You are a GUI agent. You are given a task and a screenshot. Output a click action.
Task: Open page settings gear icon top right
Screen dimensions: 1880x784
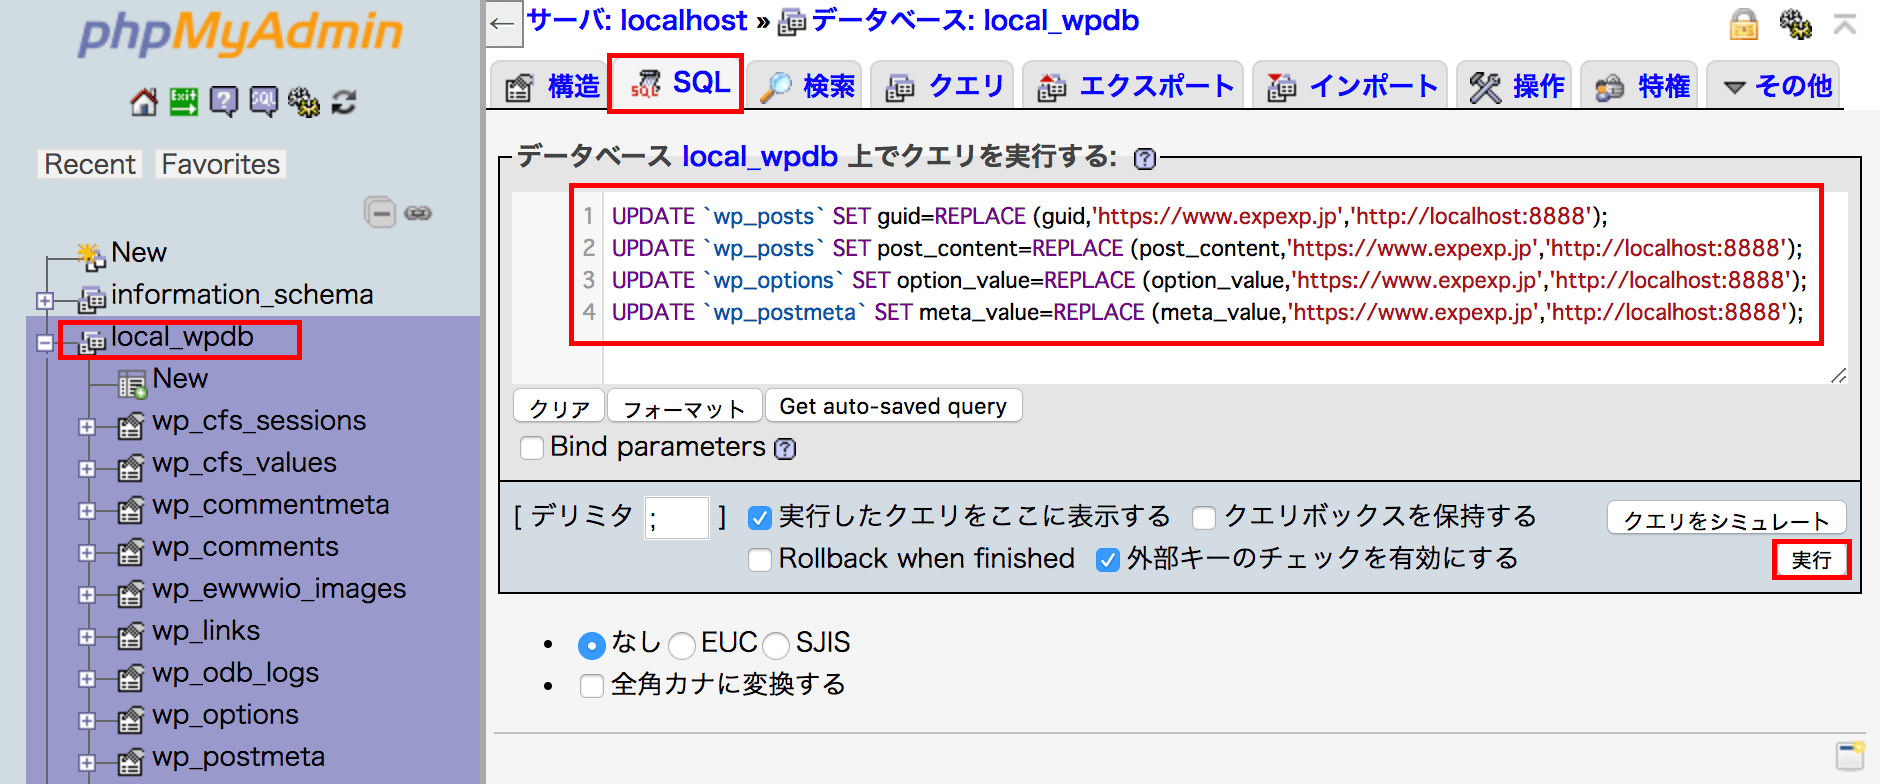click(1796, 24)
